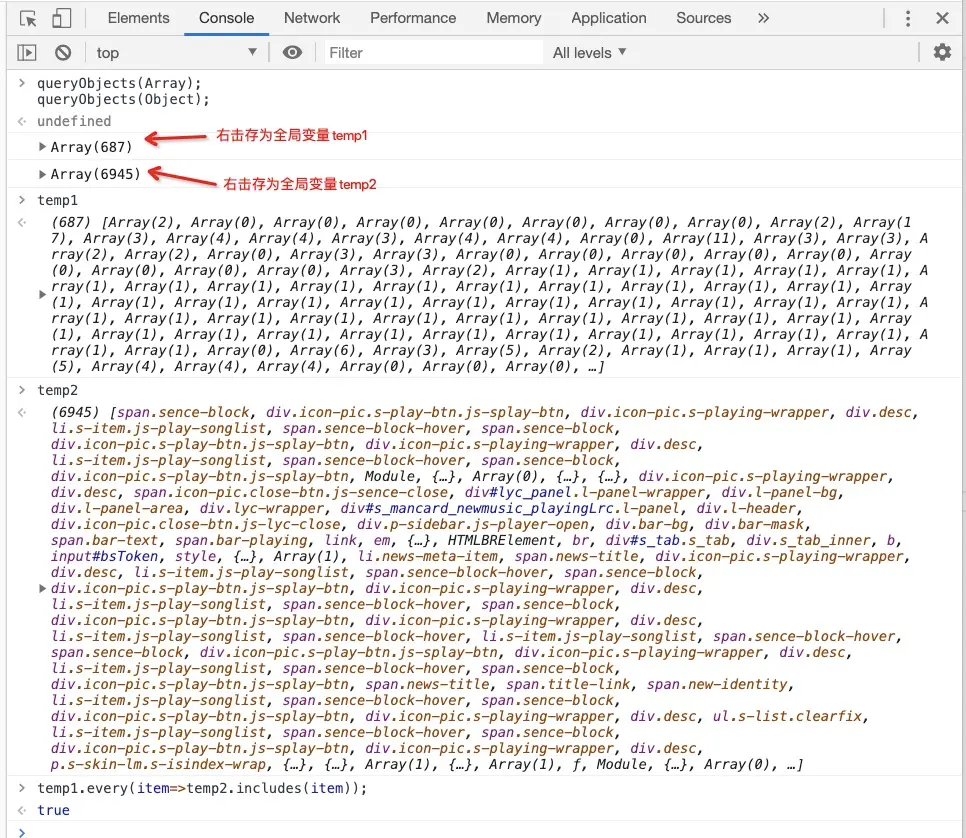Create a live expression using the eye icon
The height and width of the screenshot is (838, 966).
coord(293,52)
